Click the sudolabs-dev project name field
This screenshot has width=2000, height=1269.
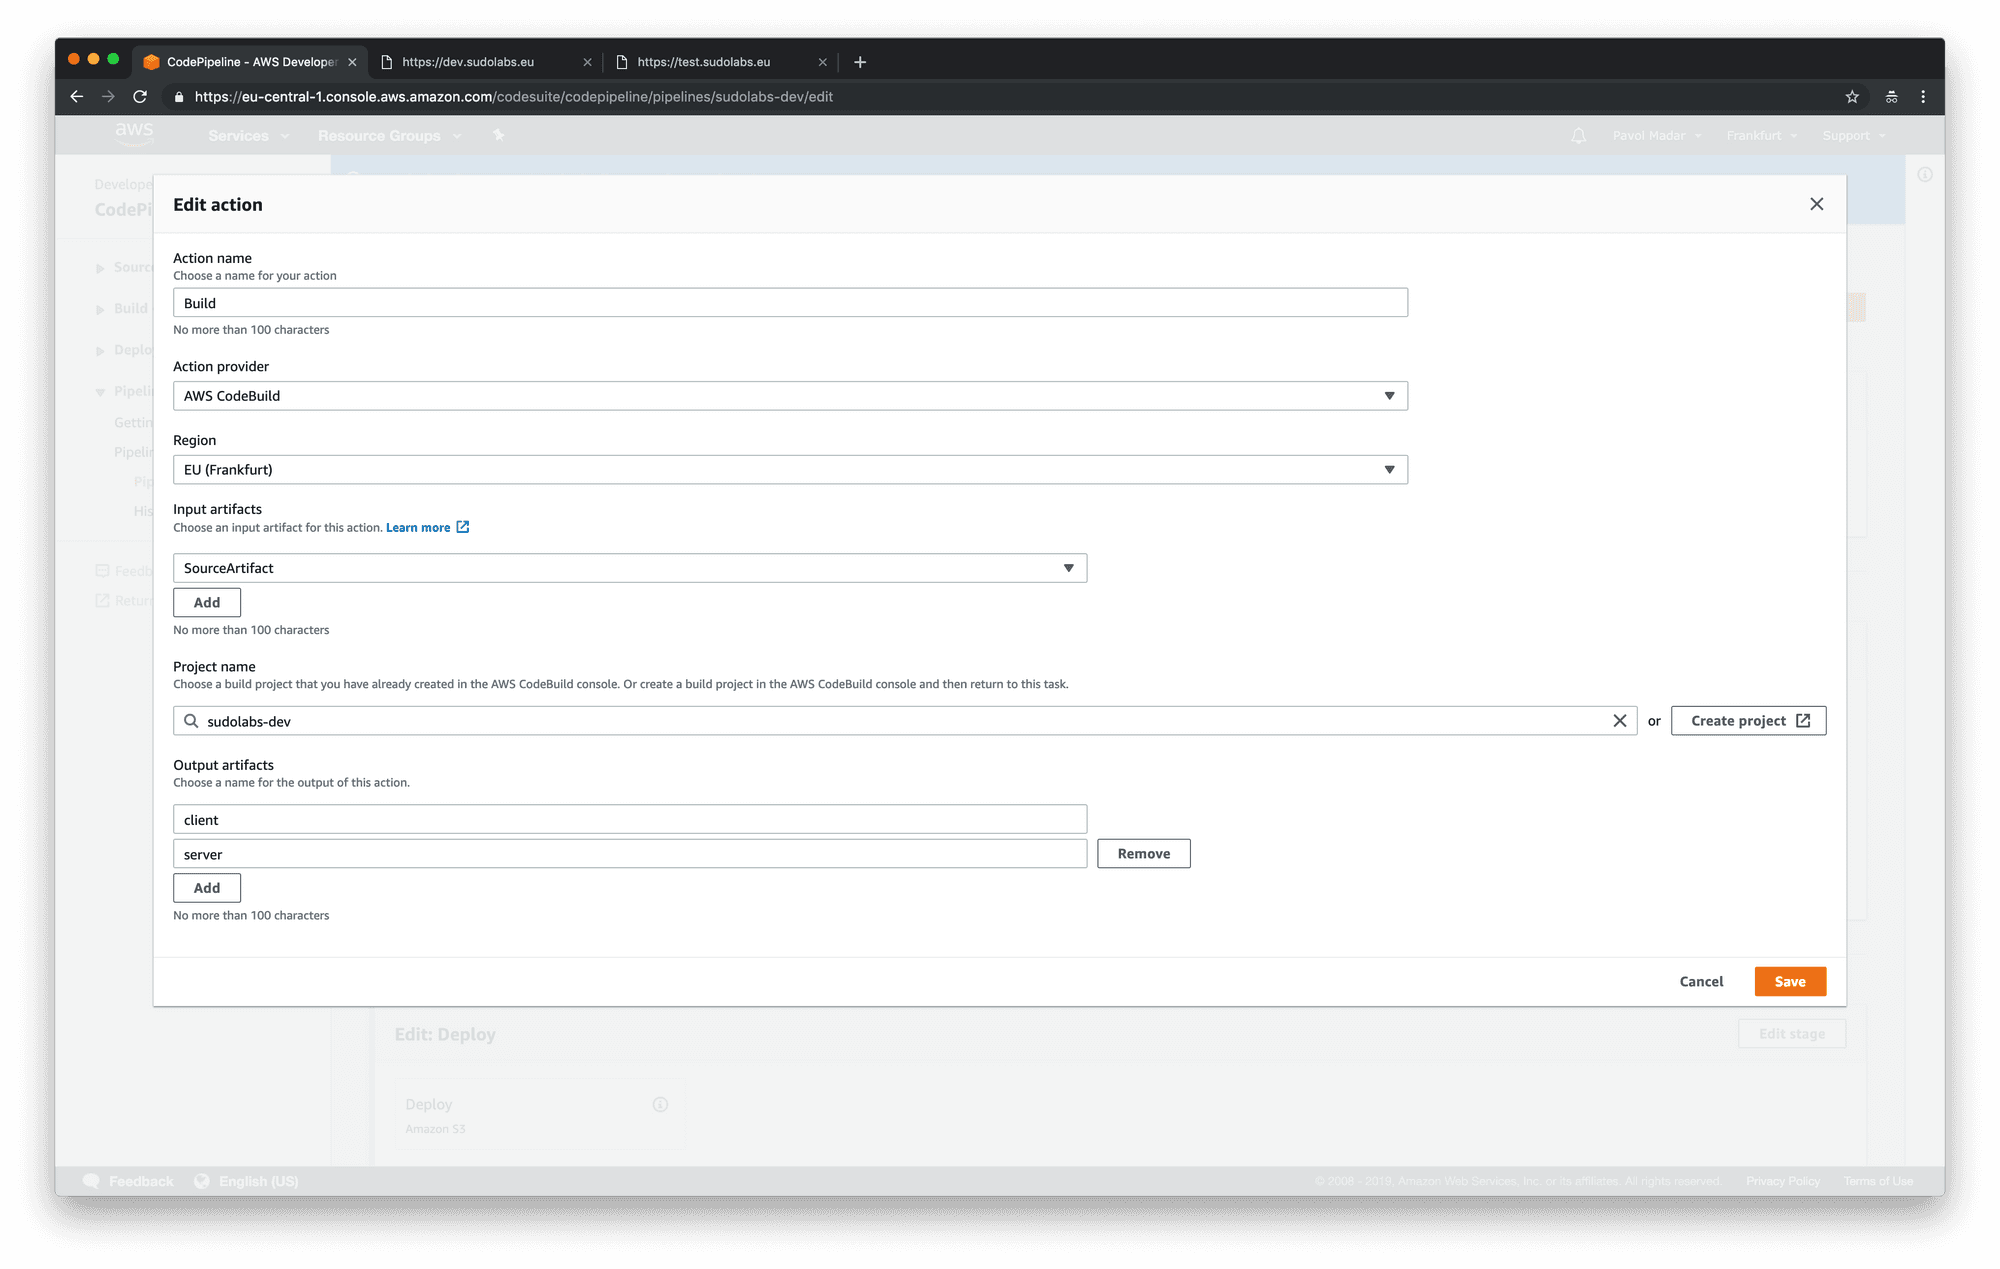pos(905,721)
